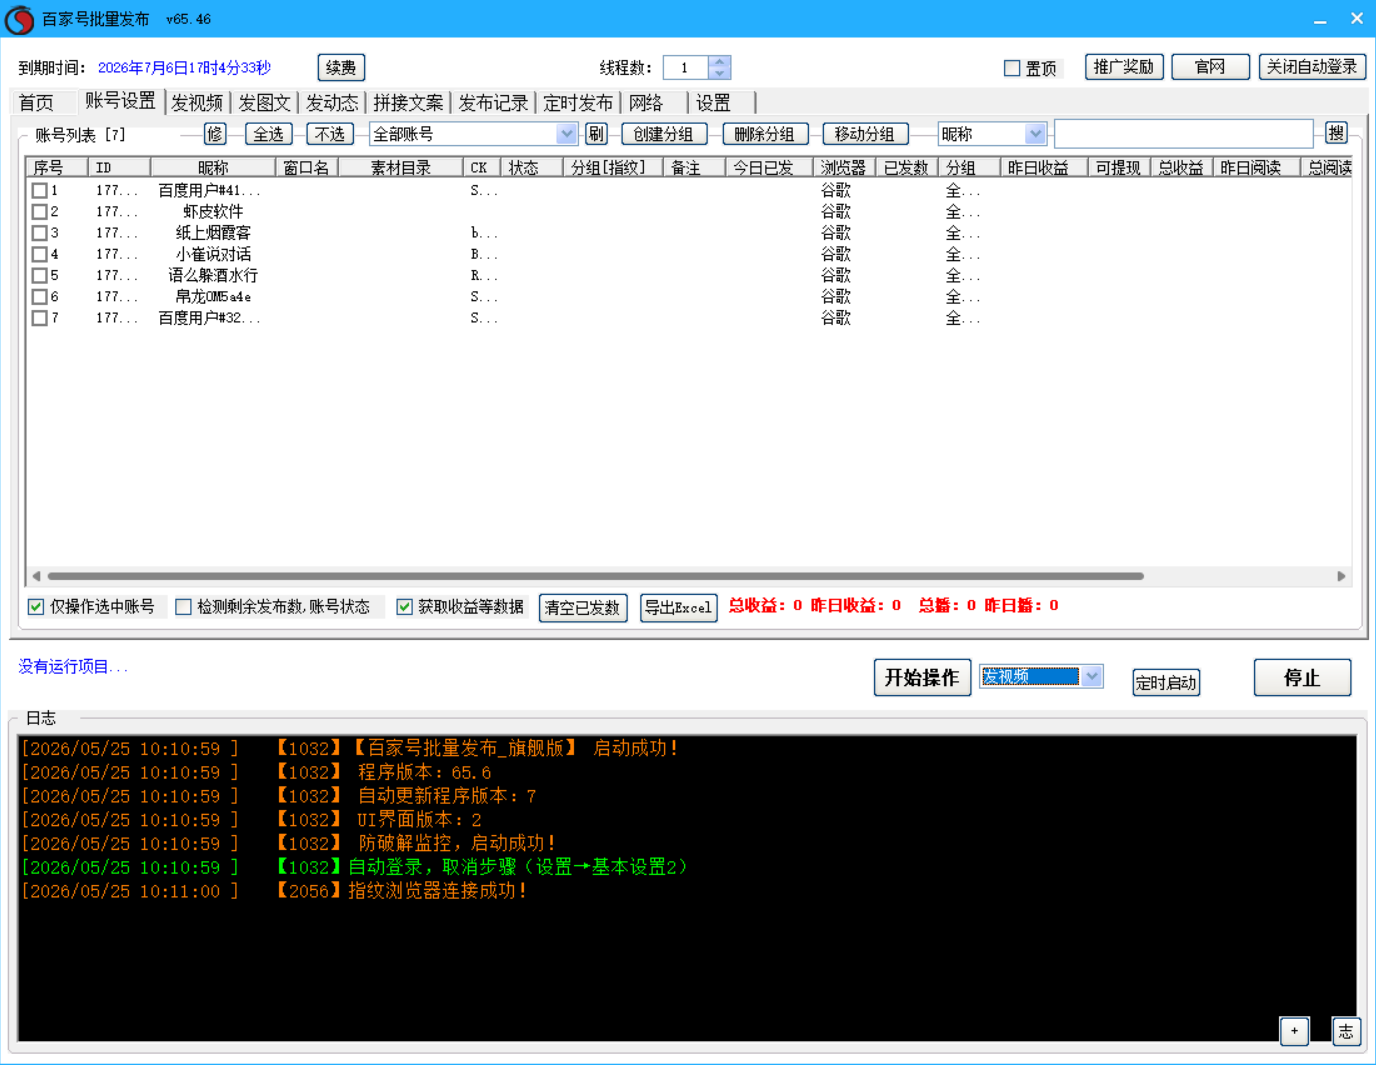Click the 删除分组 button
Viewport: 1376px width, 1065px height.
coord(765,134)
